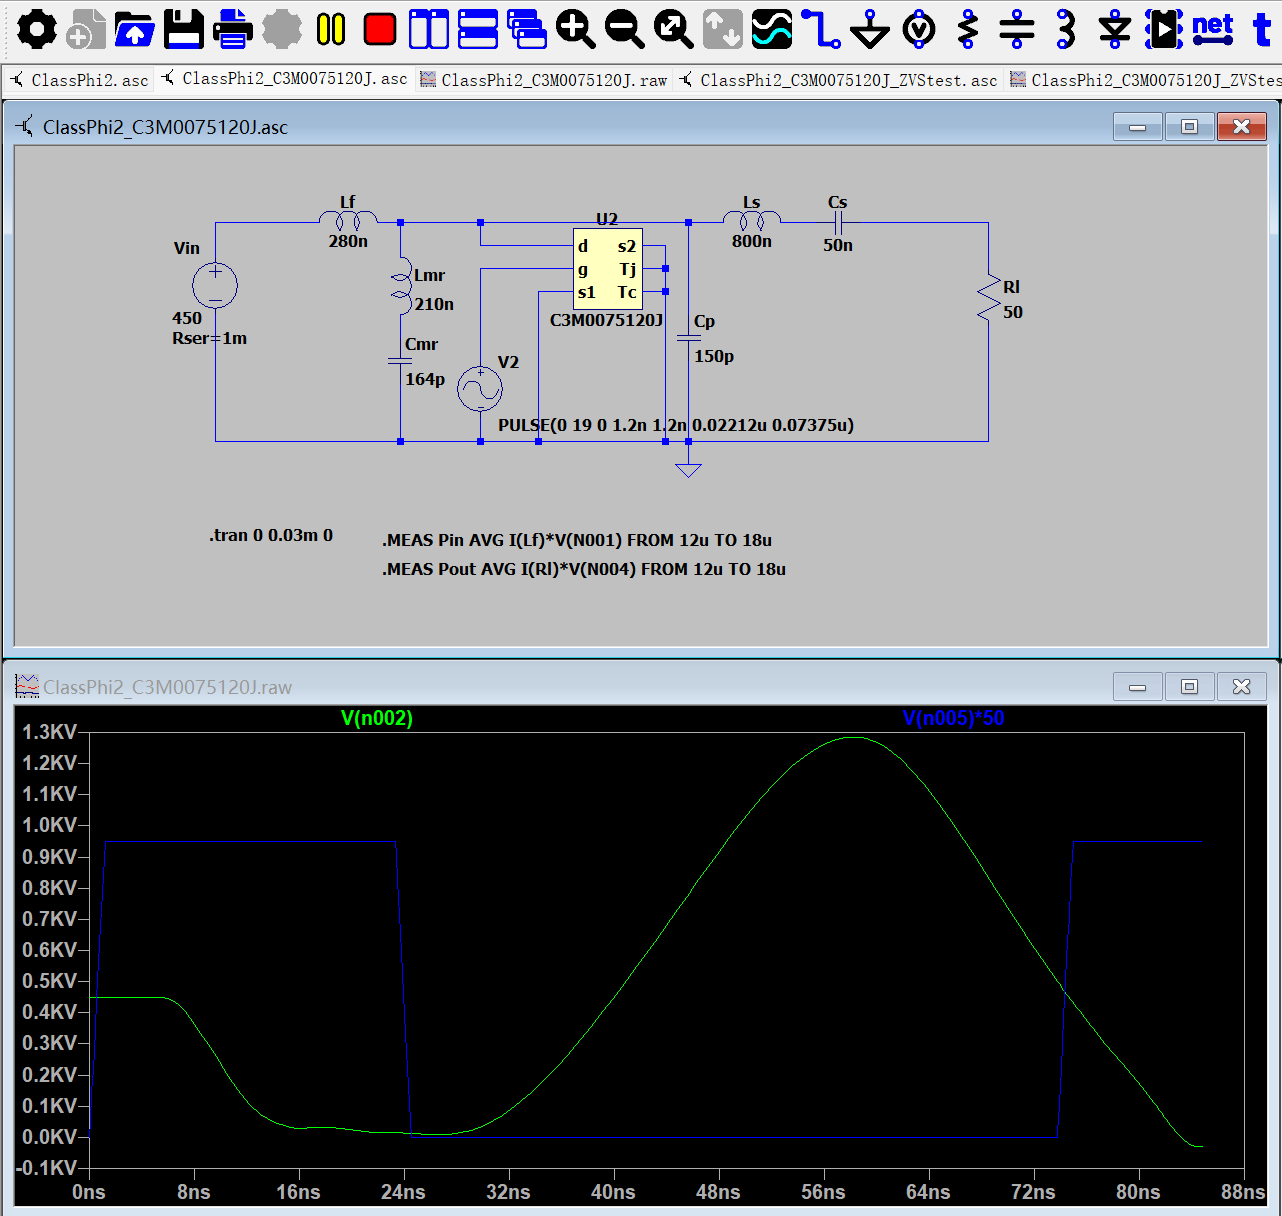Stop the simulation with red button
The image size is (1282, 1216).
[380, 30]
